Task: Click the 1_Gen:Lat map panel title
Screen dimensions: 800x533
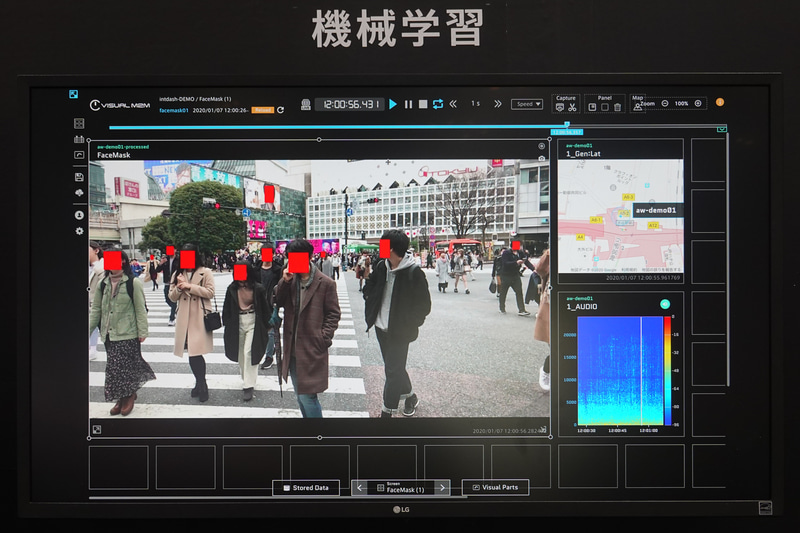Action: click(583, 154)
